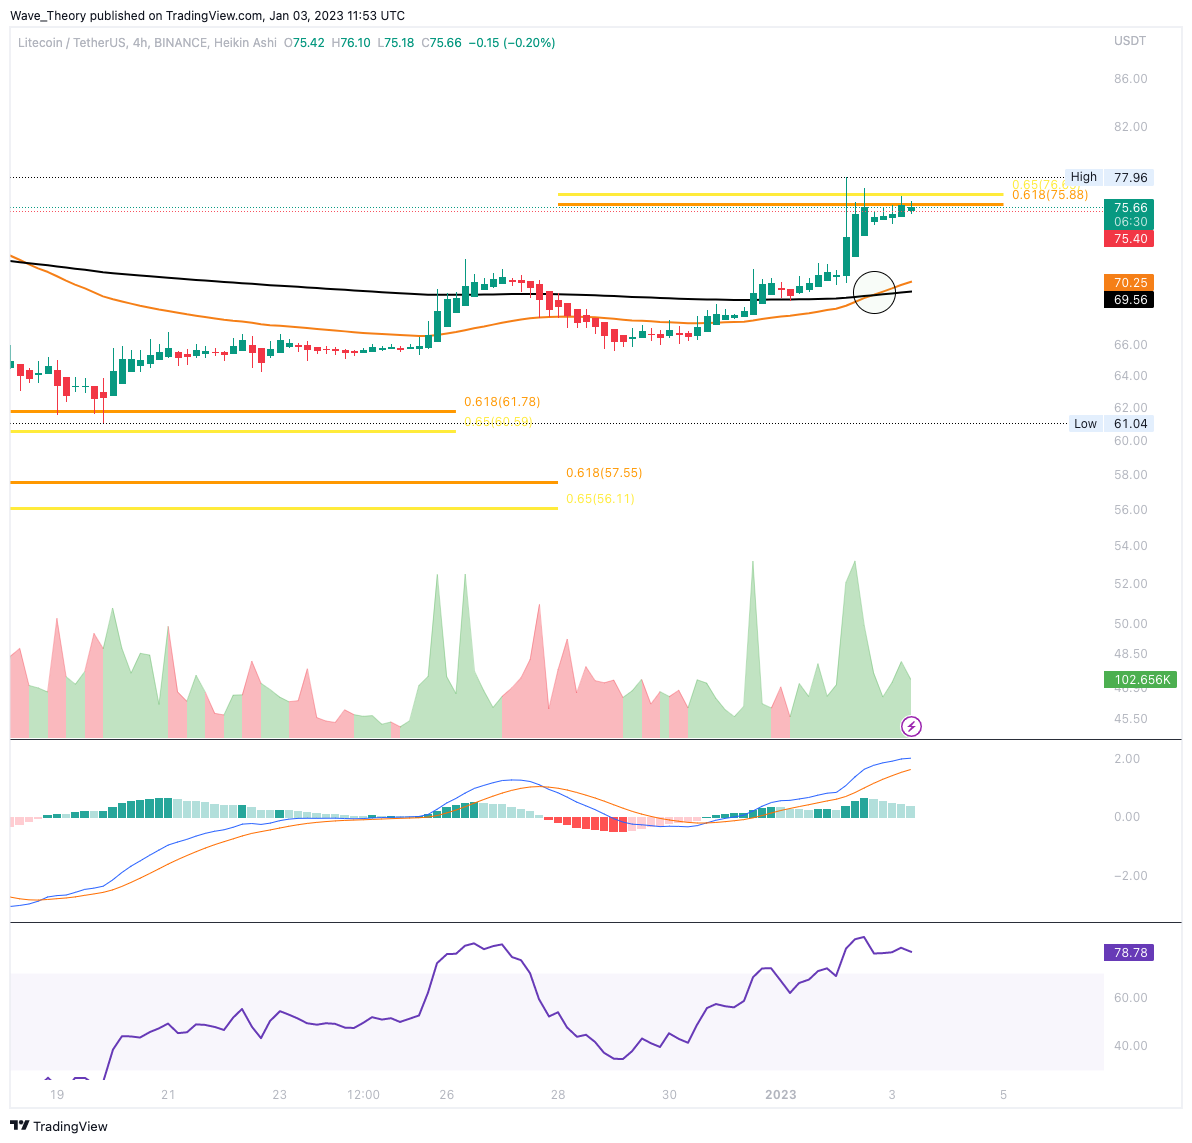Click the orange moving average label 70.25

click(x=1129, y=282)
